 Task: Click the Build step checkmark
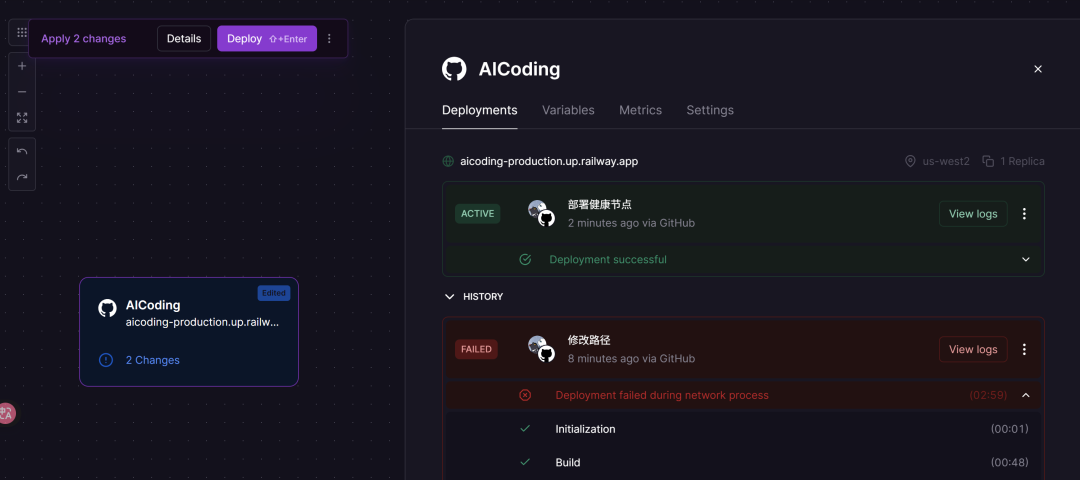point(525,463)
